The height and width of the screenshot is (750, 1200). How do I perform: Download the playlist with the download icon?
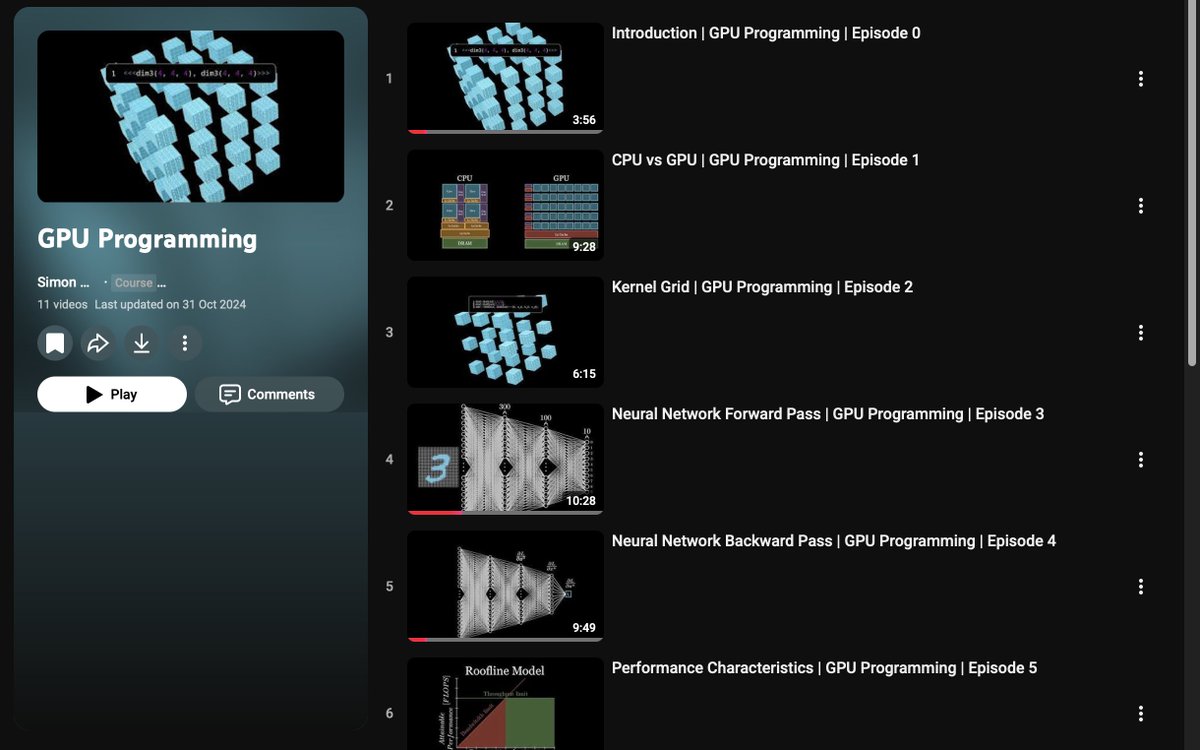[141, 343]
